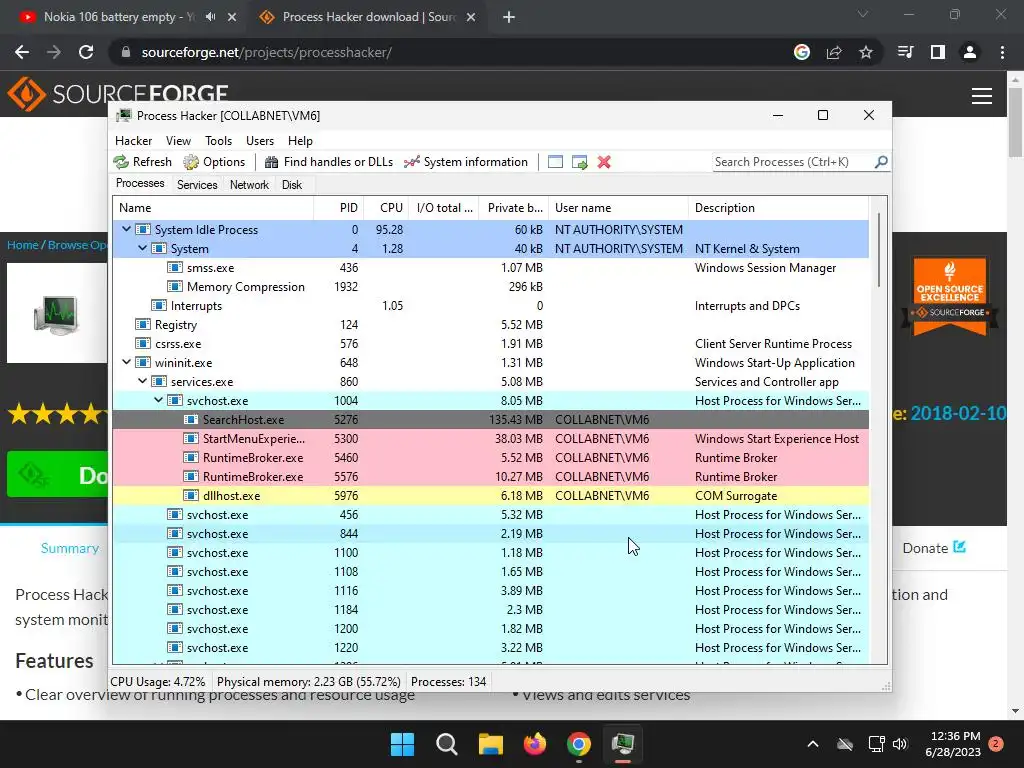Open the taskbar clock and date
The height and width of the screenshot is (768, 1024).
tap(953, 744)
